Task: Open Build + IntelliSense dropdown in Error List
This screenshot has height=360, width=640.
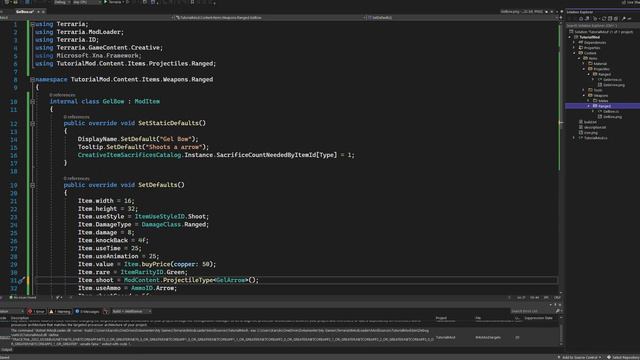Action: pos(131,311)
